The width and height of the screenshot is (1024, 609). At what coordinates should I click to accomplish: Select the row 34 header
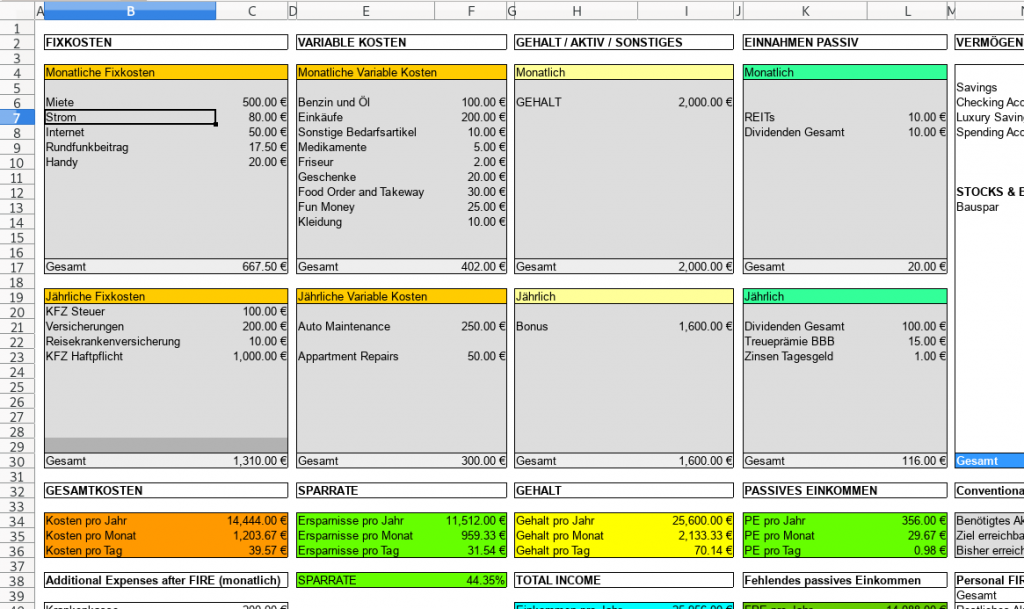tap(17, 521)
